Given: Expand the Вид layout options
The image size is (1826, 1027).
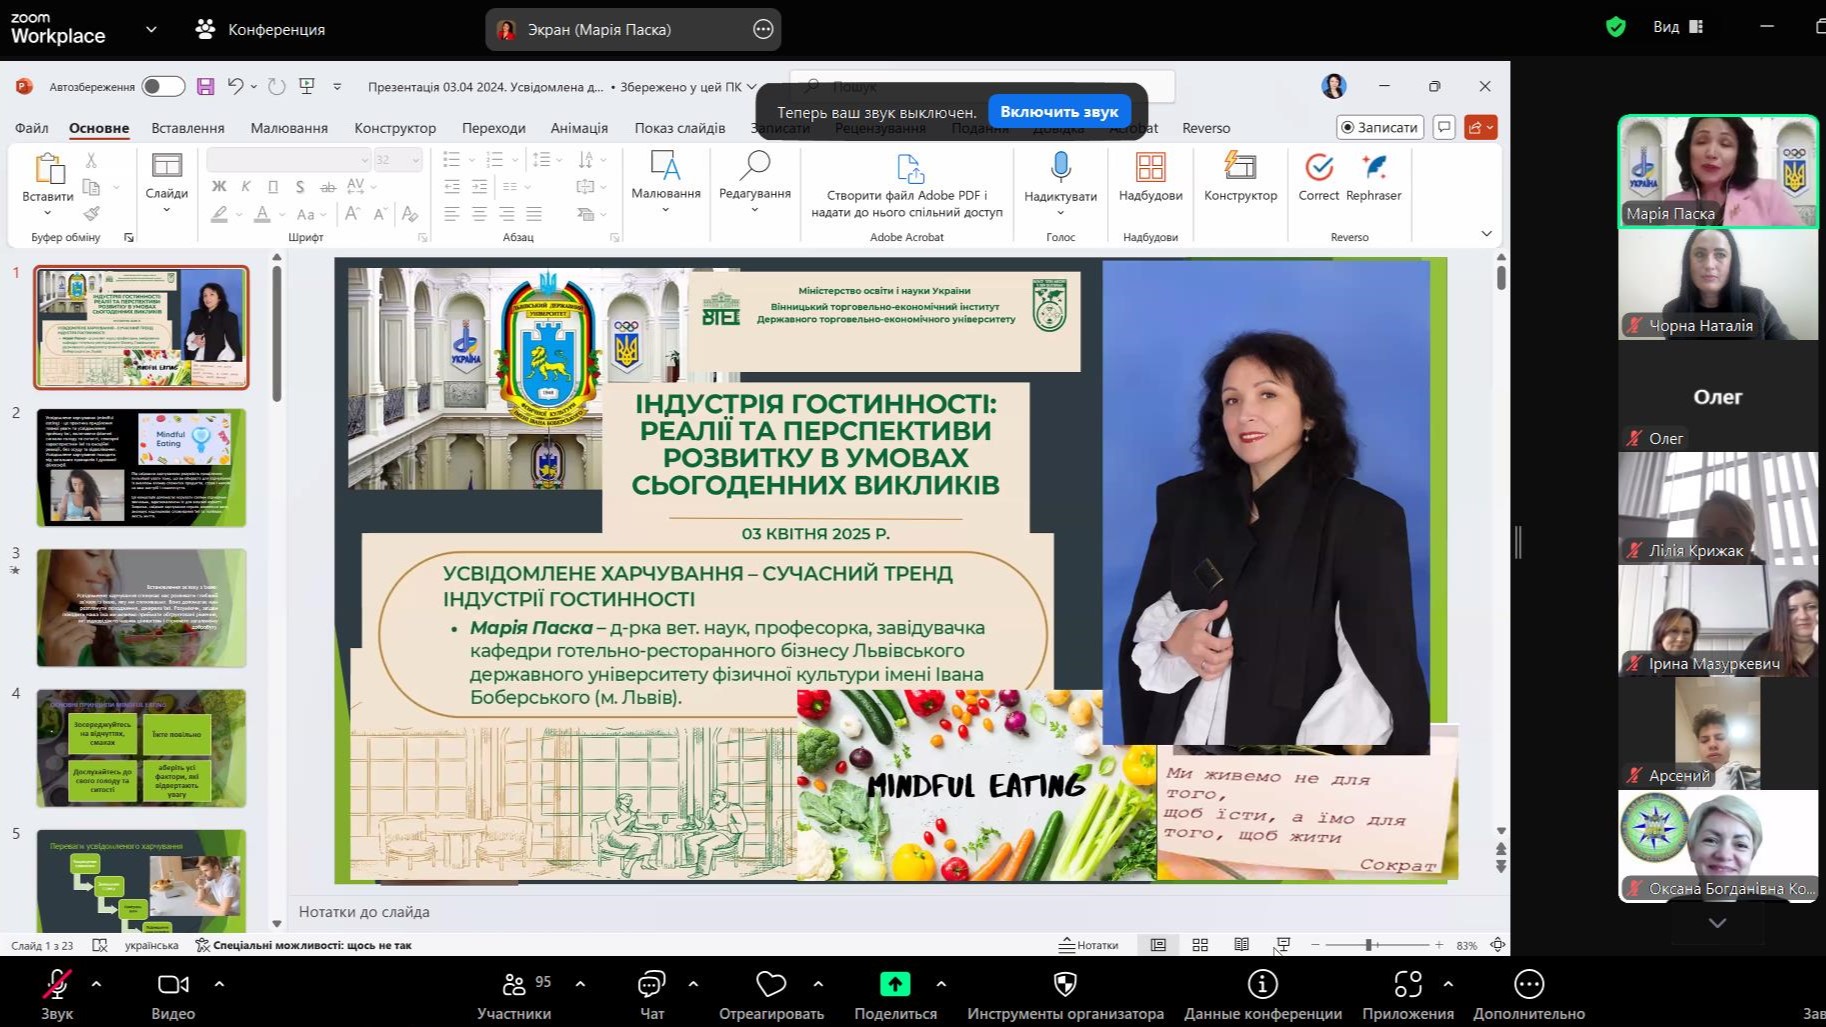Looking at the screenshot, I should tap(1678, 27).
